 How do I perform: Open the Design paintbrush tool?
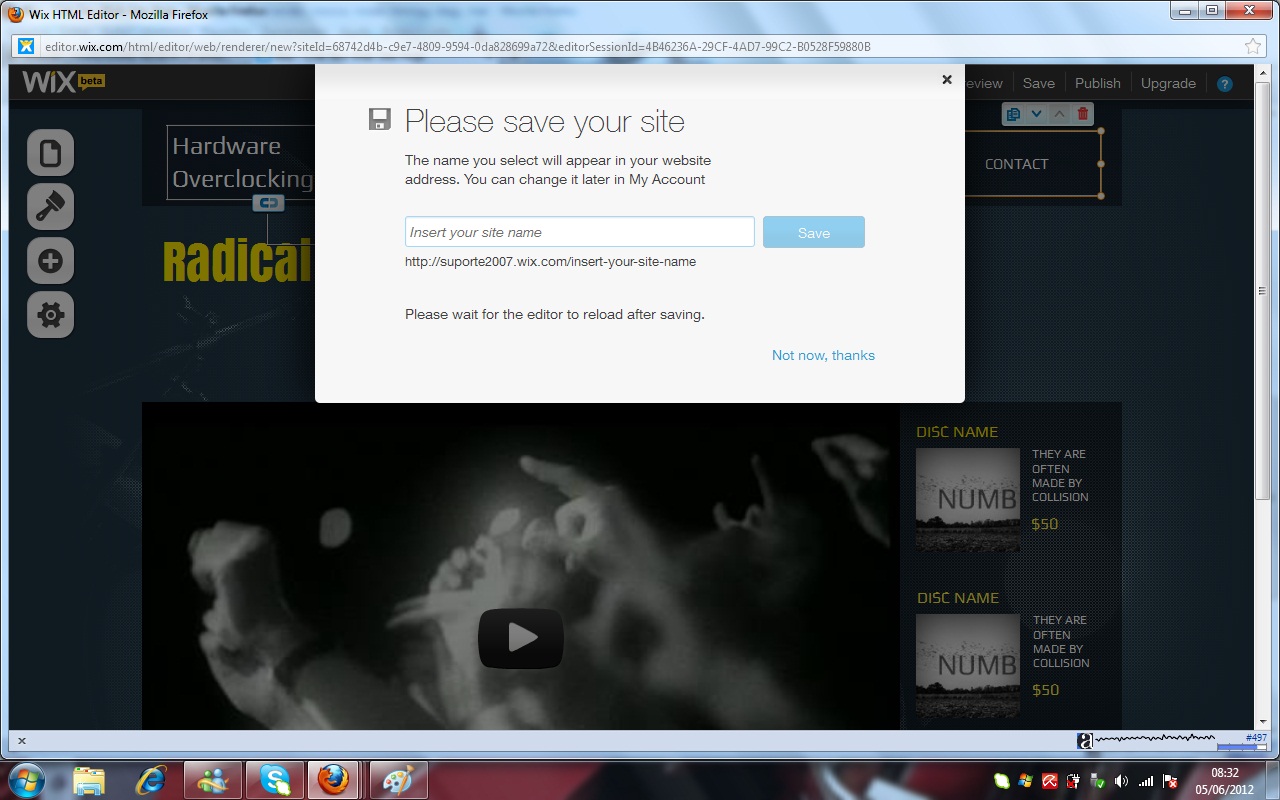click(50, 207)
